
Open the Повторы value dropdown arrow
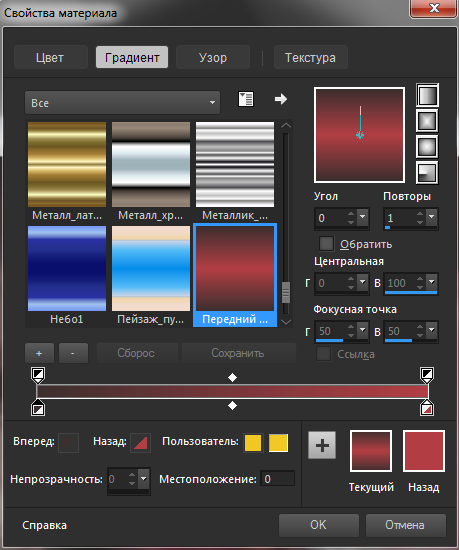(432, 217)
